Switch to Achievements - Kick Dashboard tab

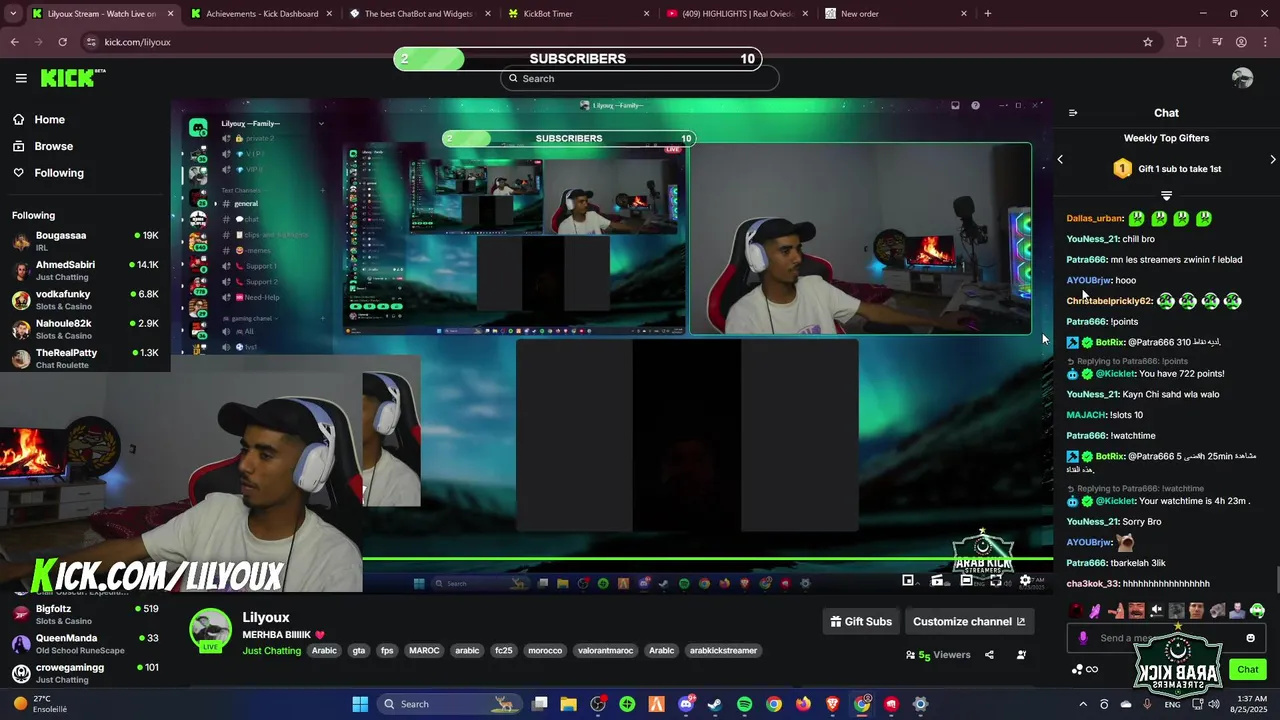[260, 14]
